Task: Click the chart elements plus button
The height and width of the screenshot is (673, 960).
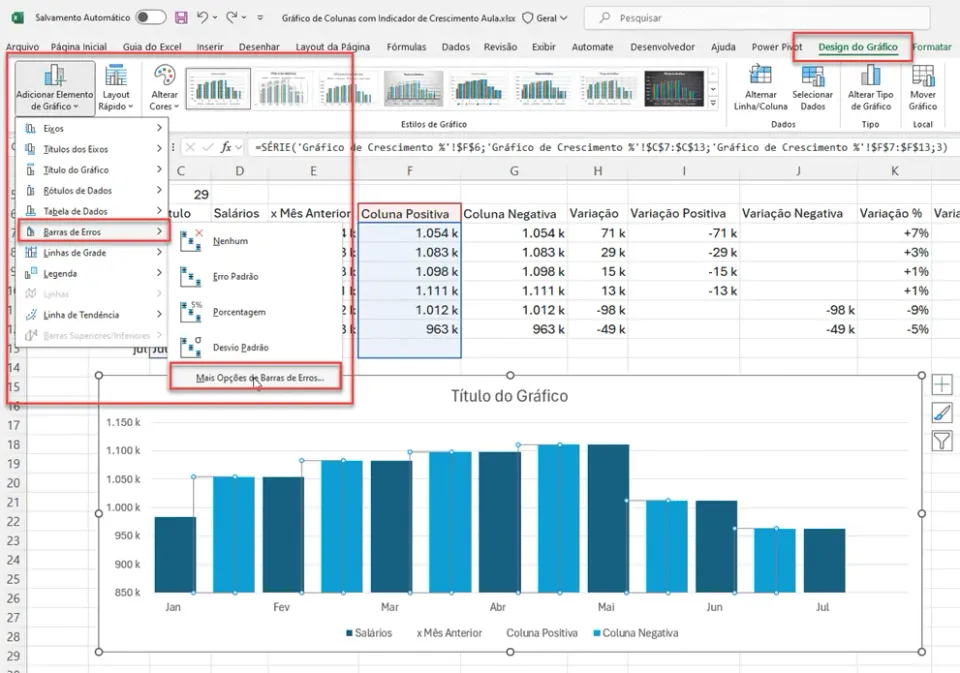Action: click(942, 385)
